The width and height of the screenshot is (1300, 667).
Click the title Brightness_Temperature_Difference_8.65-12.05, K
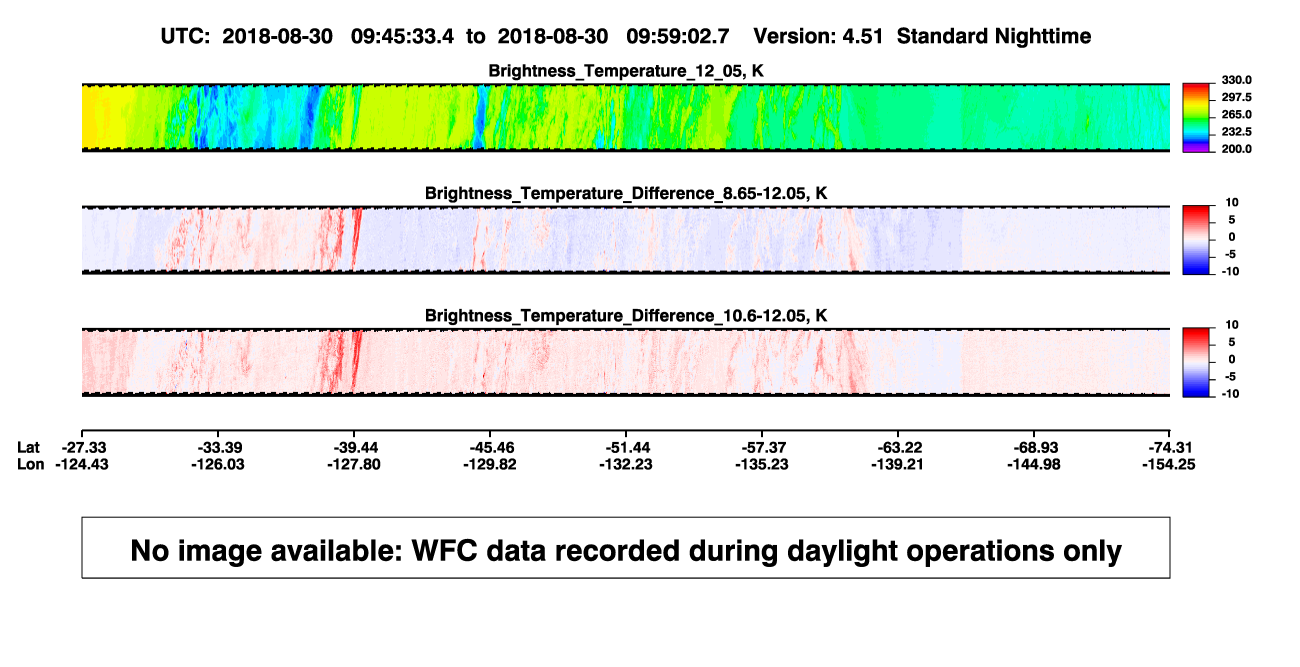pyautogui.click(x=626, y=193)
